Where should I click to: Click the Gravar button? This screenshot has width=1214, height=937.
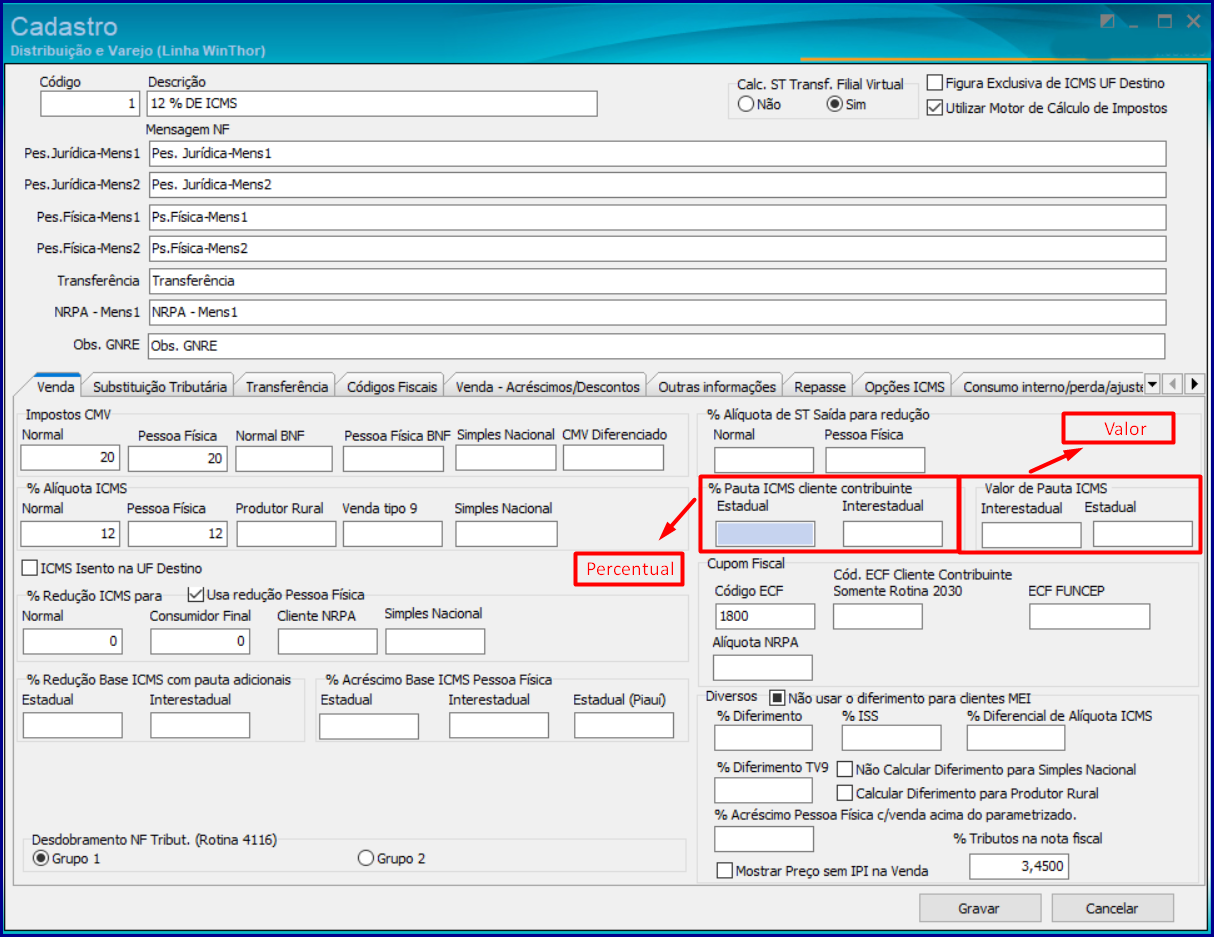pos(979,908)
